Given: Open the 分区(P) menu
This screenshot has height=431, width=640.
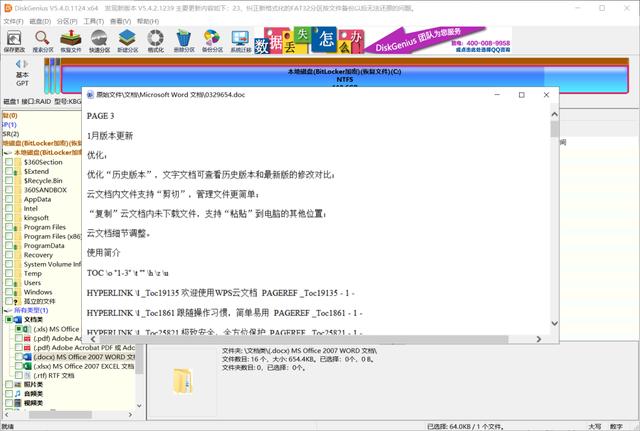Looking at the screenshot, I should pos(67,21).
